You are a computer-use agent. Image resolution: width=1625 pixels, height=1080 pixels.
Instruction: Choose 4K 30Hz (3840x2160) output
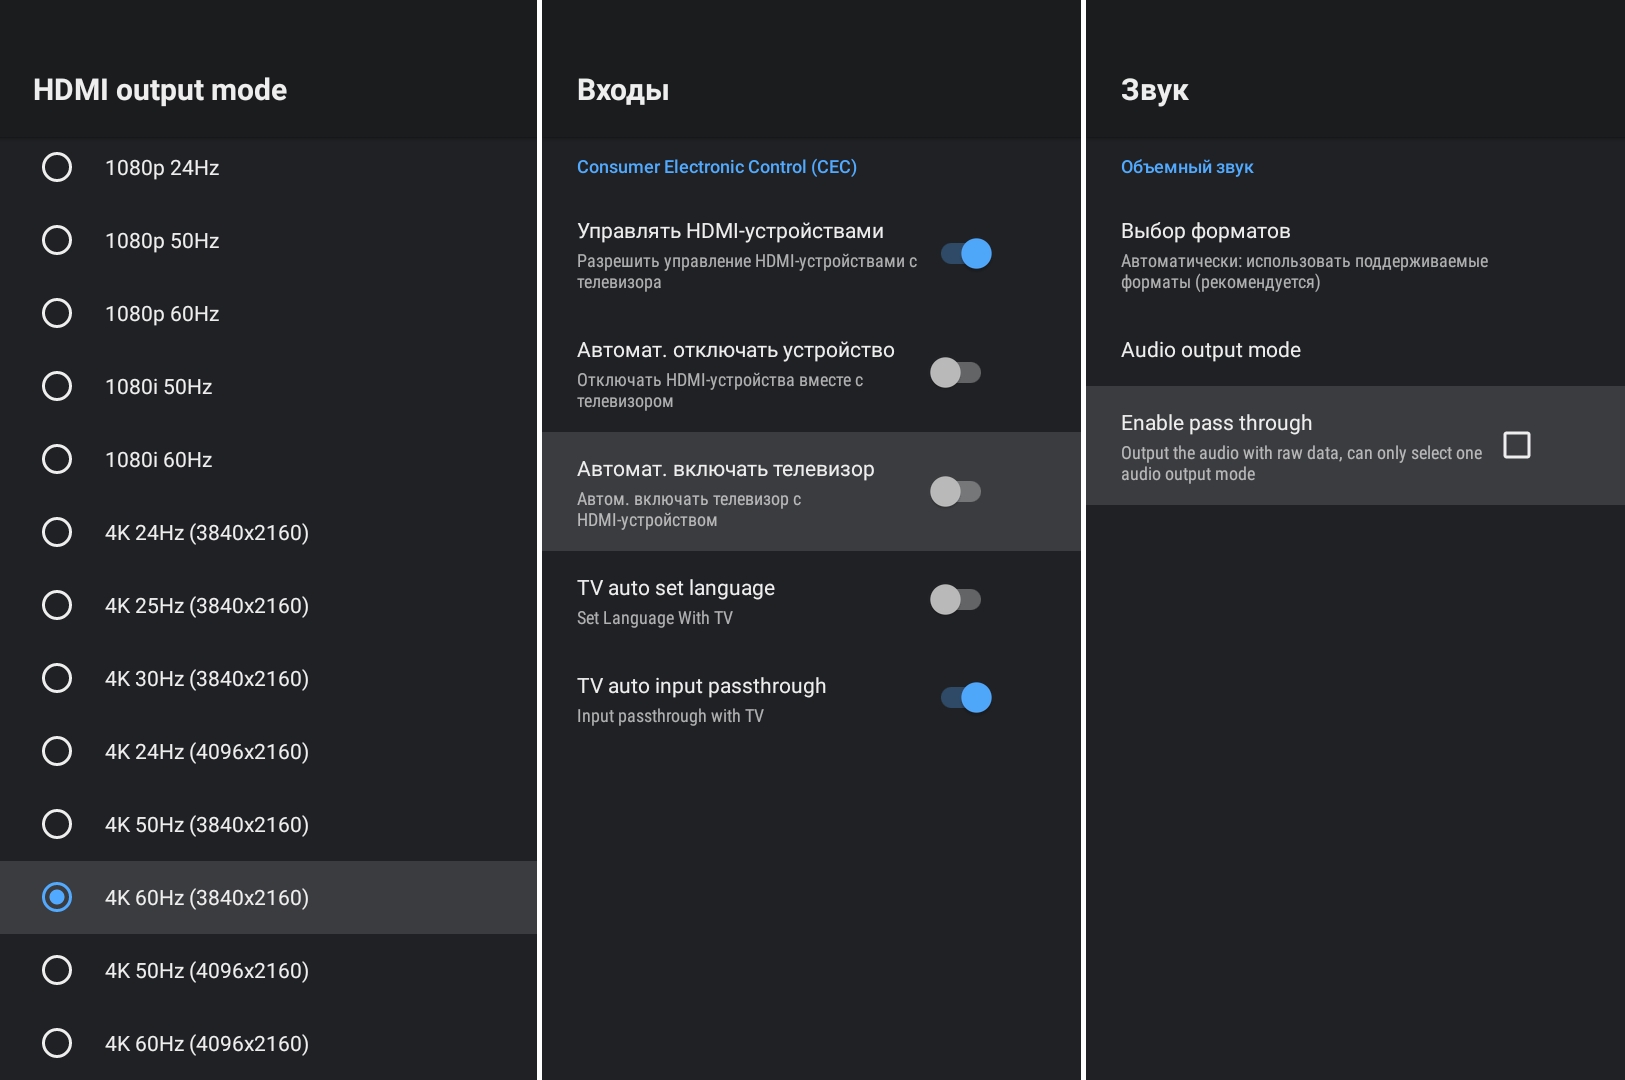(57, 678)
